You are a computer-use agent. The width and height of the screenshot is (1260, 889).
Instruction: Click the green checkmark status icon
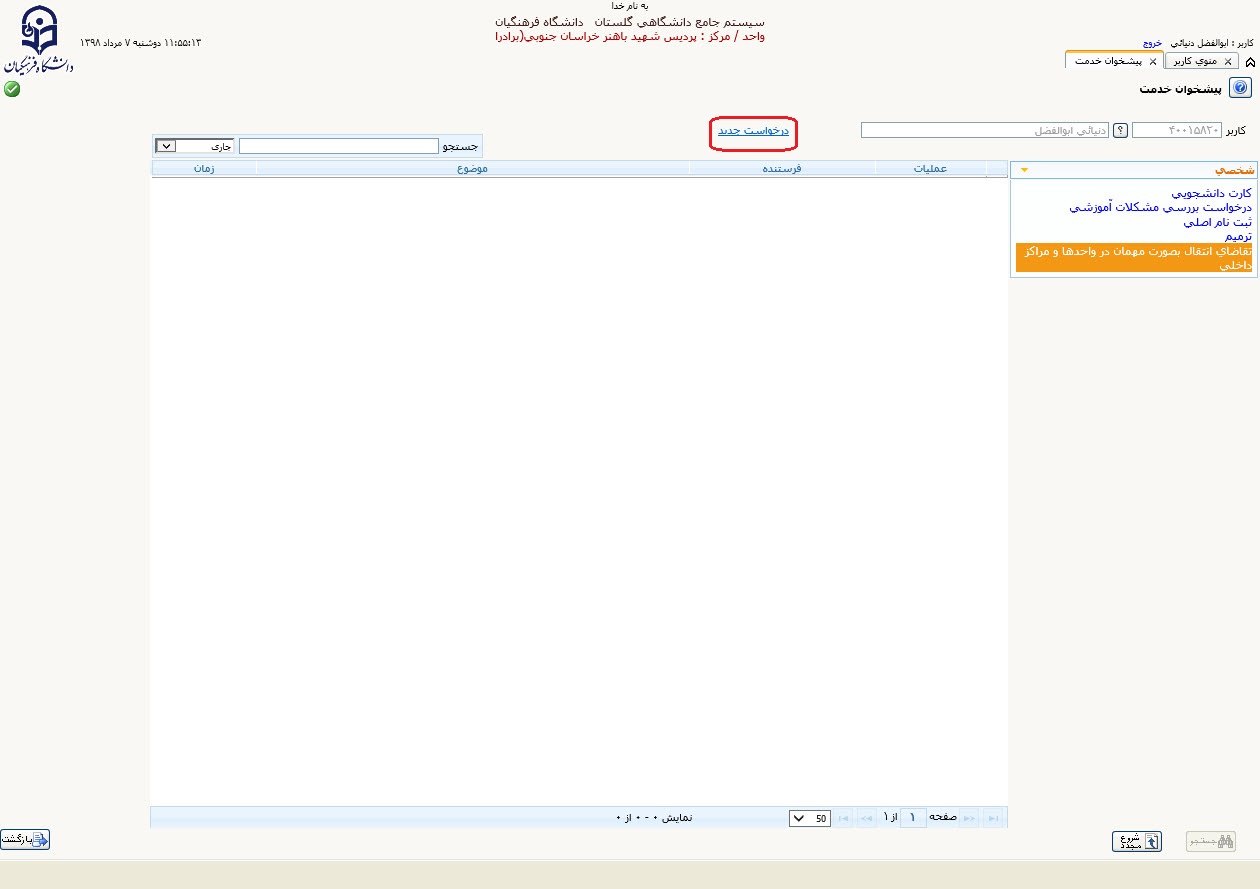[12, 89]
